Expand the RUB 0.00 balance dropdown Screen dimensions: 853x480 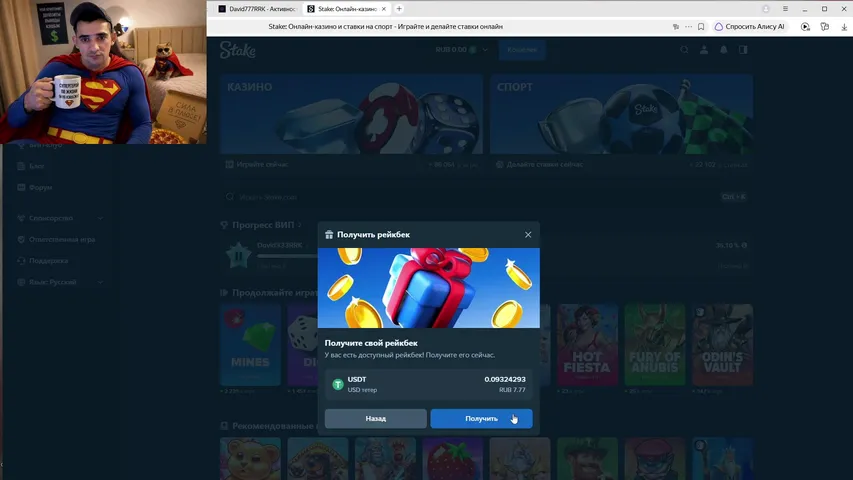click(461, 50)
